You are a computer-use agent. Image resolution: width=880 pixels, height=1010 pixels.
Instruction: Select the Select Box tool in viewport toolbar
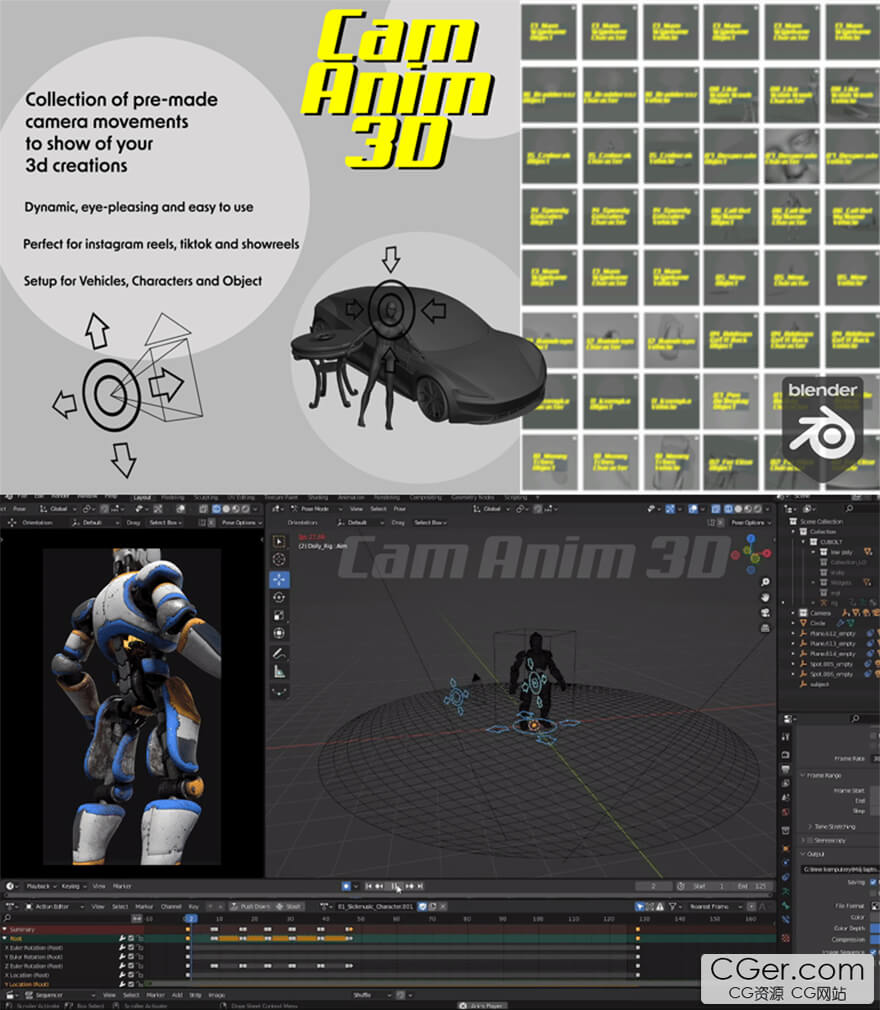tap(279, 541)
